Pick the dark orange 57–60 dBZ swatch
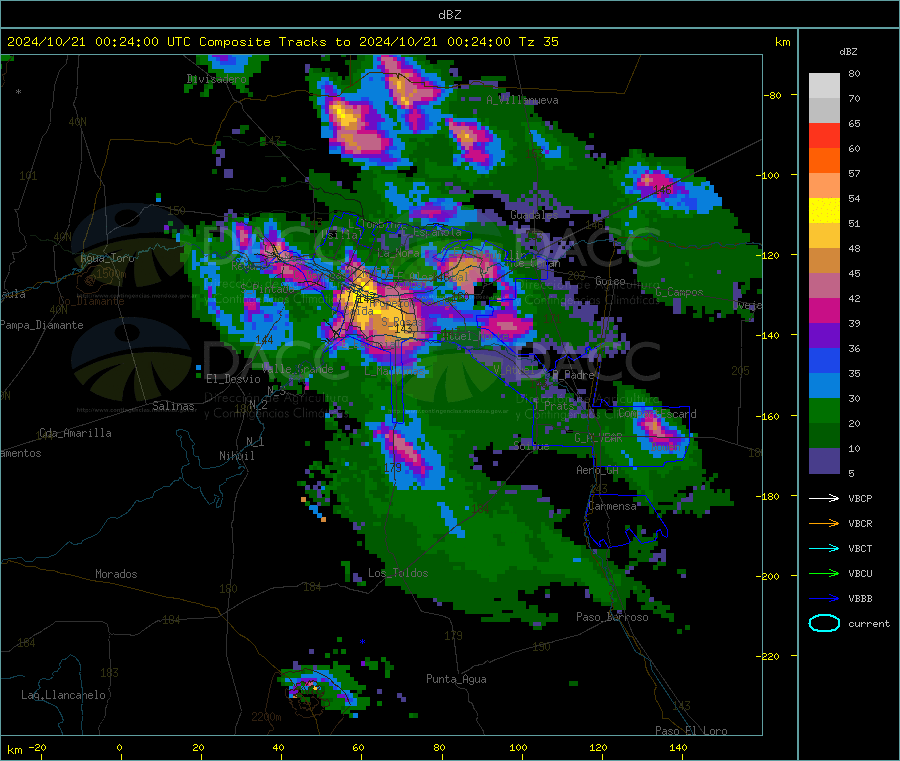 point(824,161)
